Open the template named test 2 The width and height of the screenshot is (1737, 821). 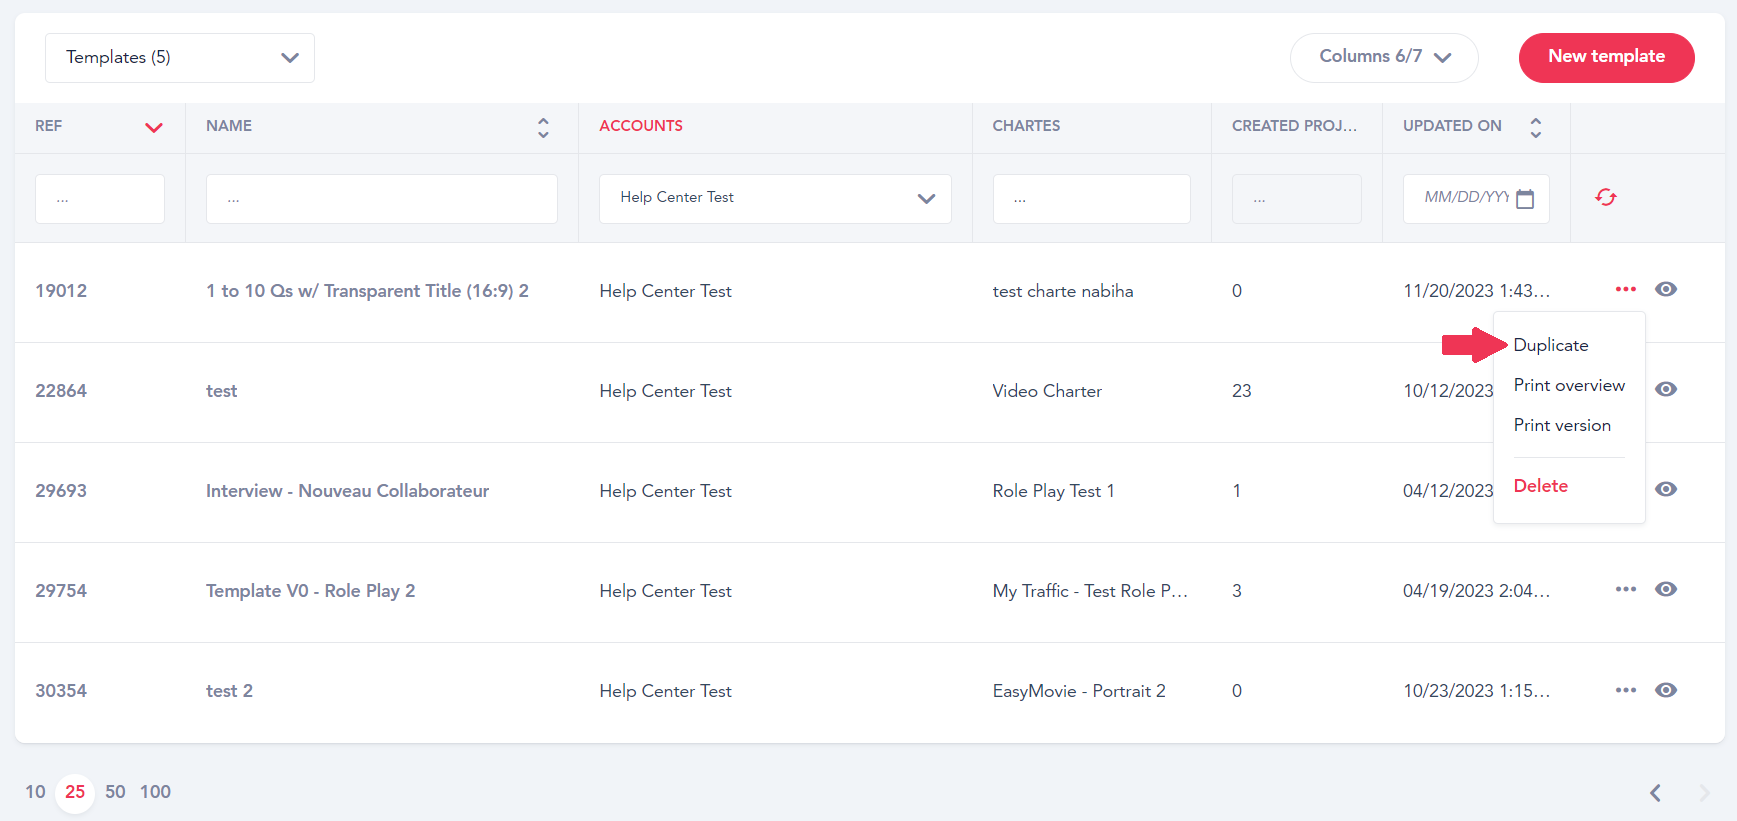[x=229, y=691]
